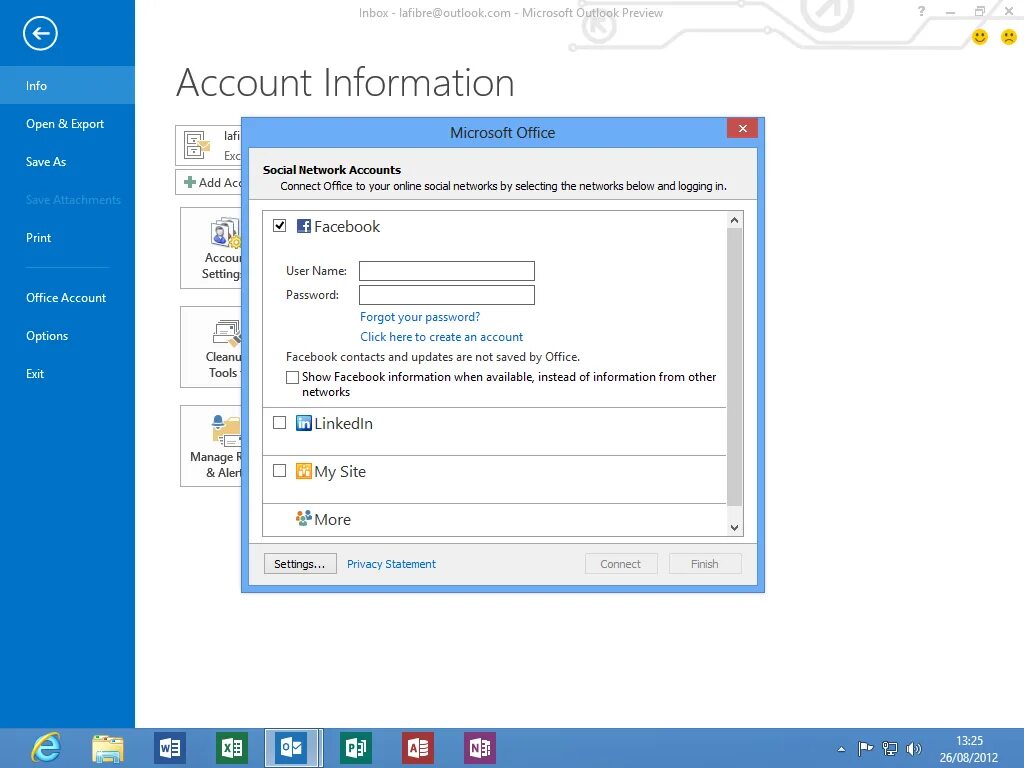This screenshot has width=1024, height=768.
Task: Click the back arrow in Outlook backstage
Action: tap(40, 33)
